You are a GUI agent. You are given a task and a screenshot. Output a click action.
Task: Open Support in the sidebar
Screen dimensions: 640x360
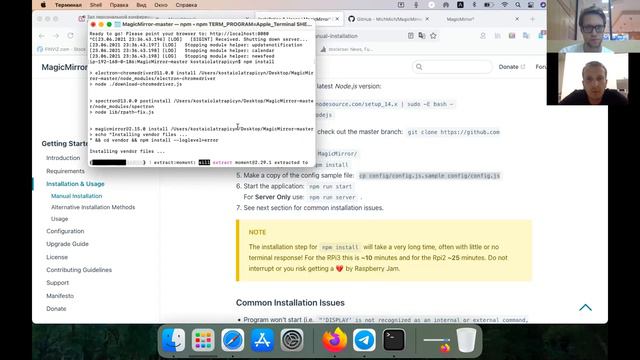click(x=58, y=282)
